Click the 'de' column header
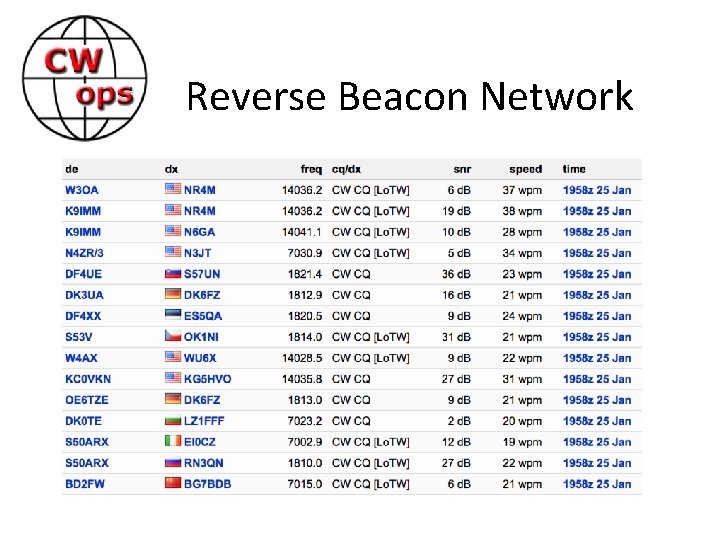This screenshot has height=540, width=720. point(72,169)
